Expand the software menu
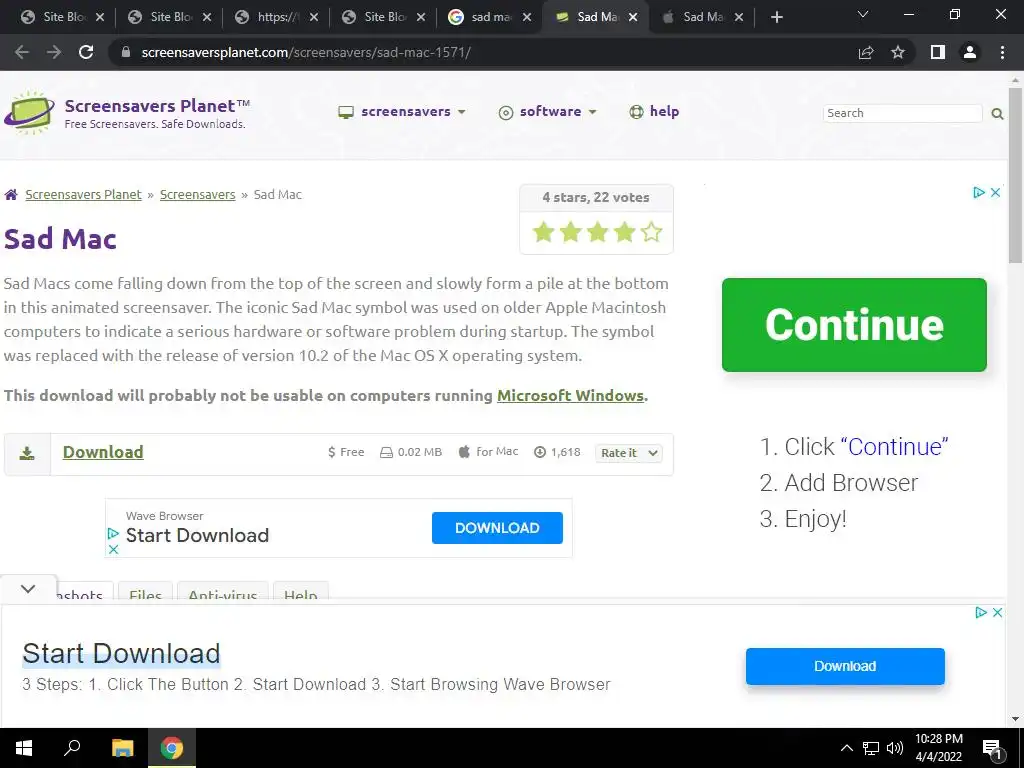This screenshot has height=768, width=1024. coord(547,112)
